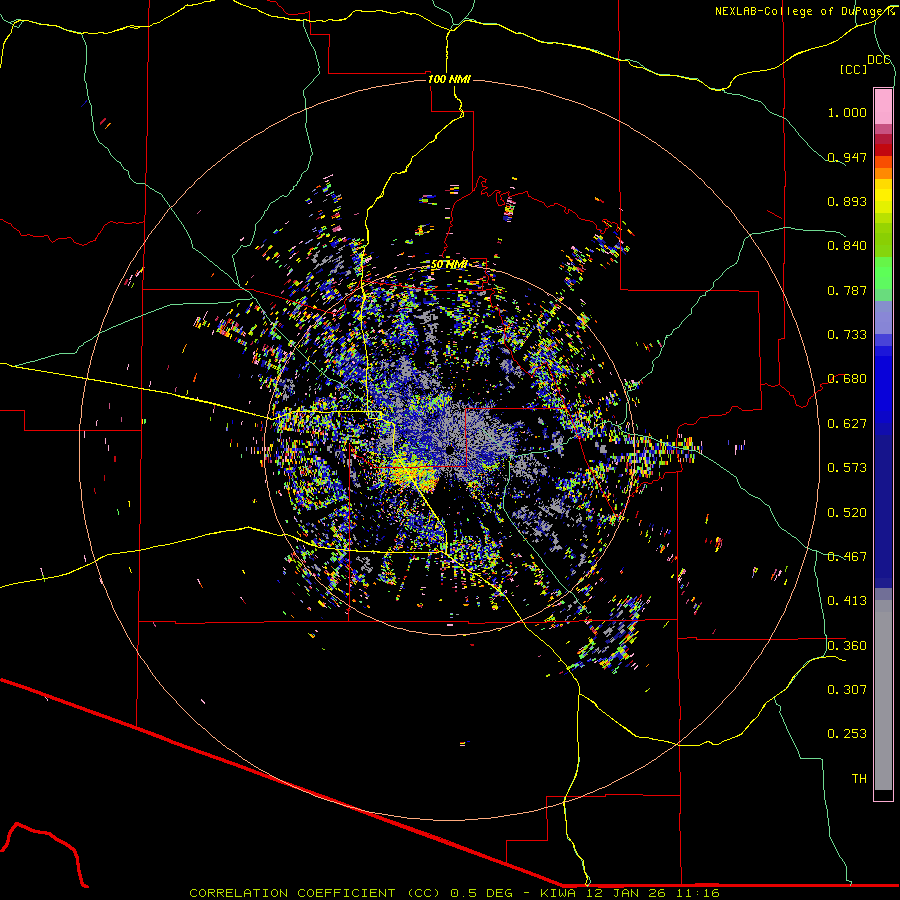Select the 0.840 value on the color scale
The image size is (900, 900).
pos(847,246)
